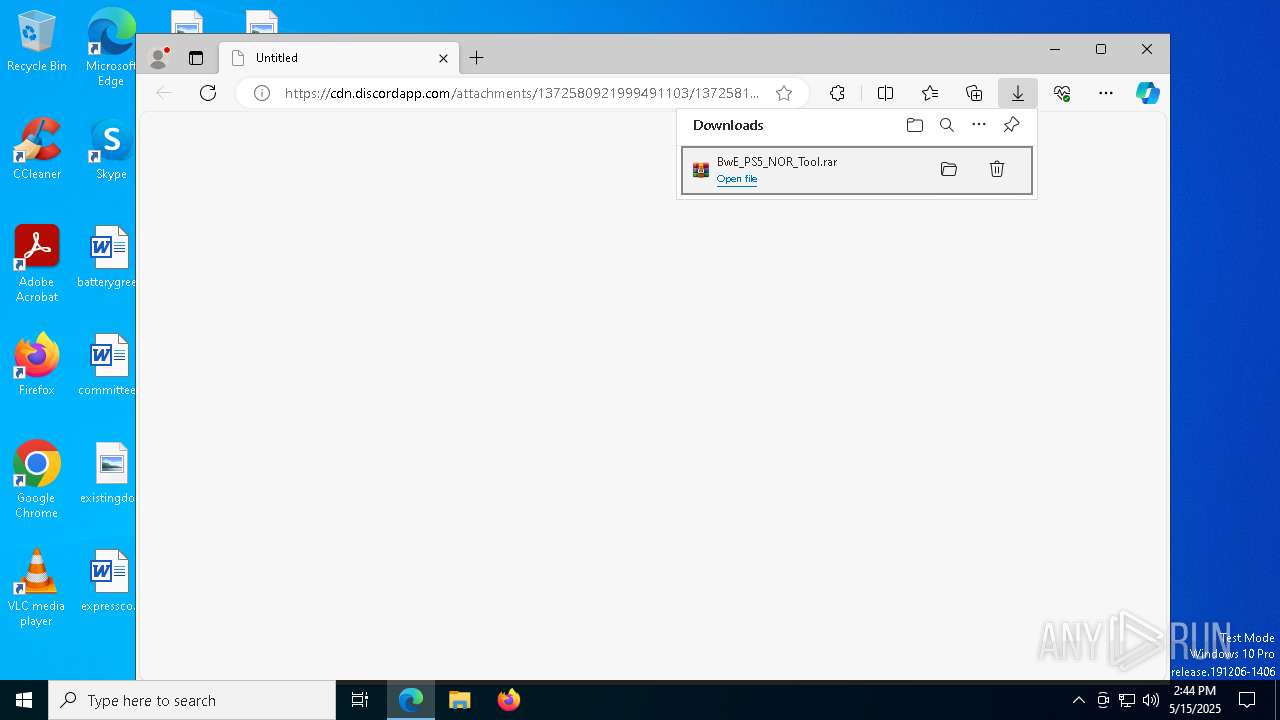Image resolution: width=1280 pixels, height=720 pixels.
Task: Select committee Word document on desktop
Action: click(x=109, y=365)
